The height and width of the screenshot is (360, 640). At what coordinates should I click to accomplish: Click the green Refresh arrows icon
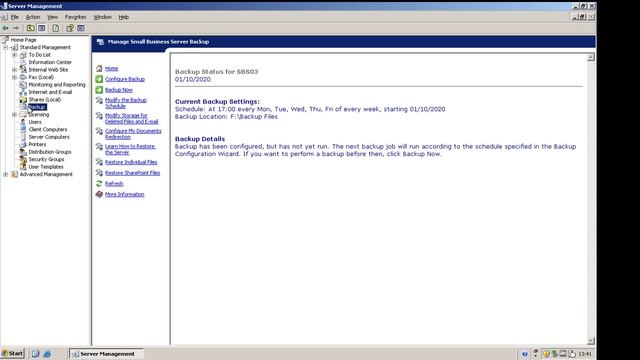[x=99, y=184]
